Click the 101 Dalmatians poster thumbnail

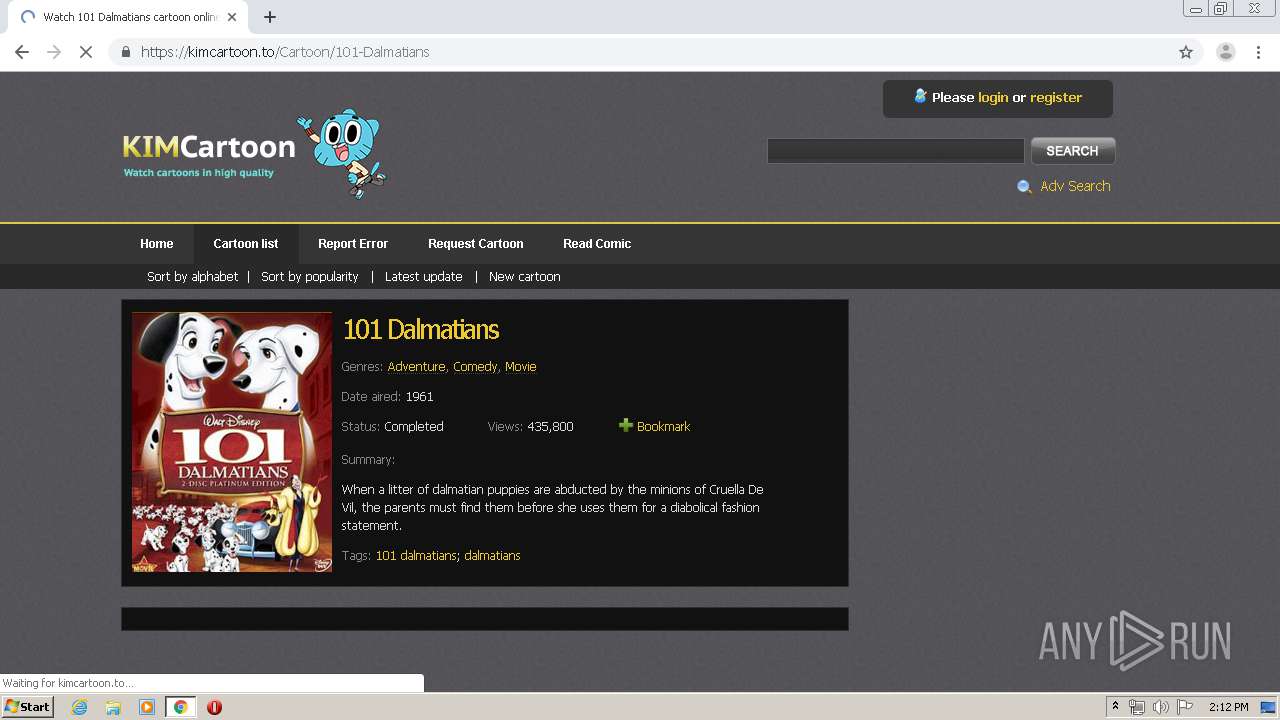232,442
